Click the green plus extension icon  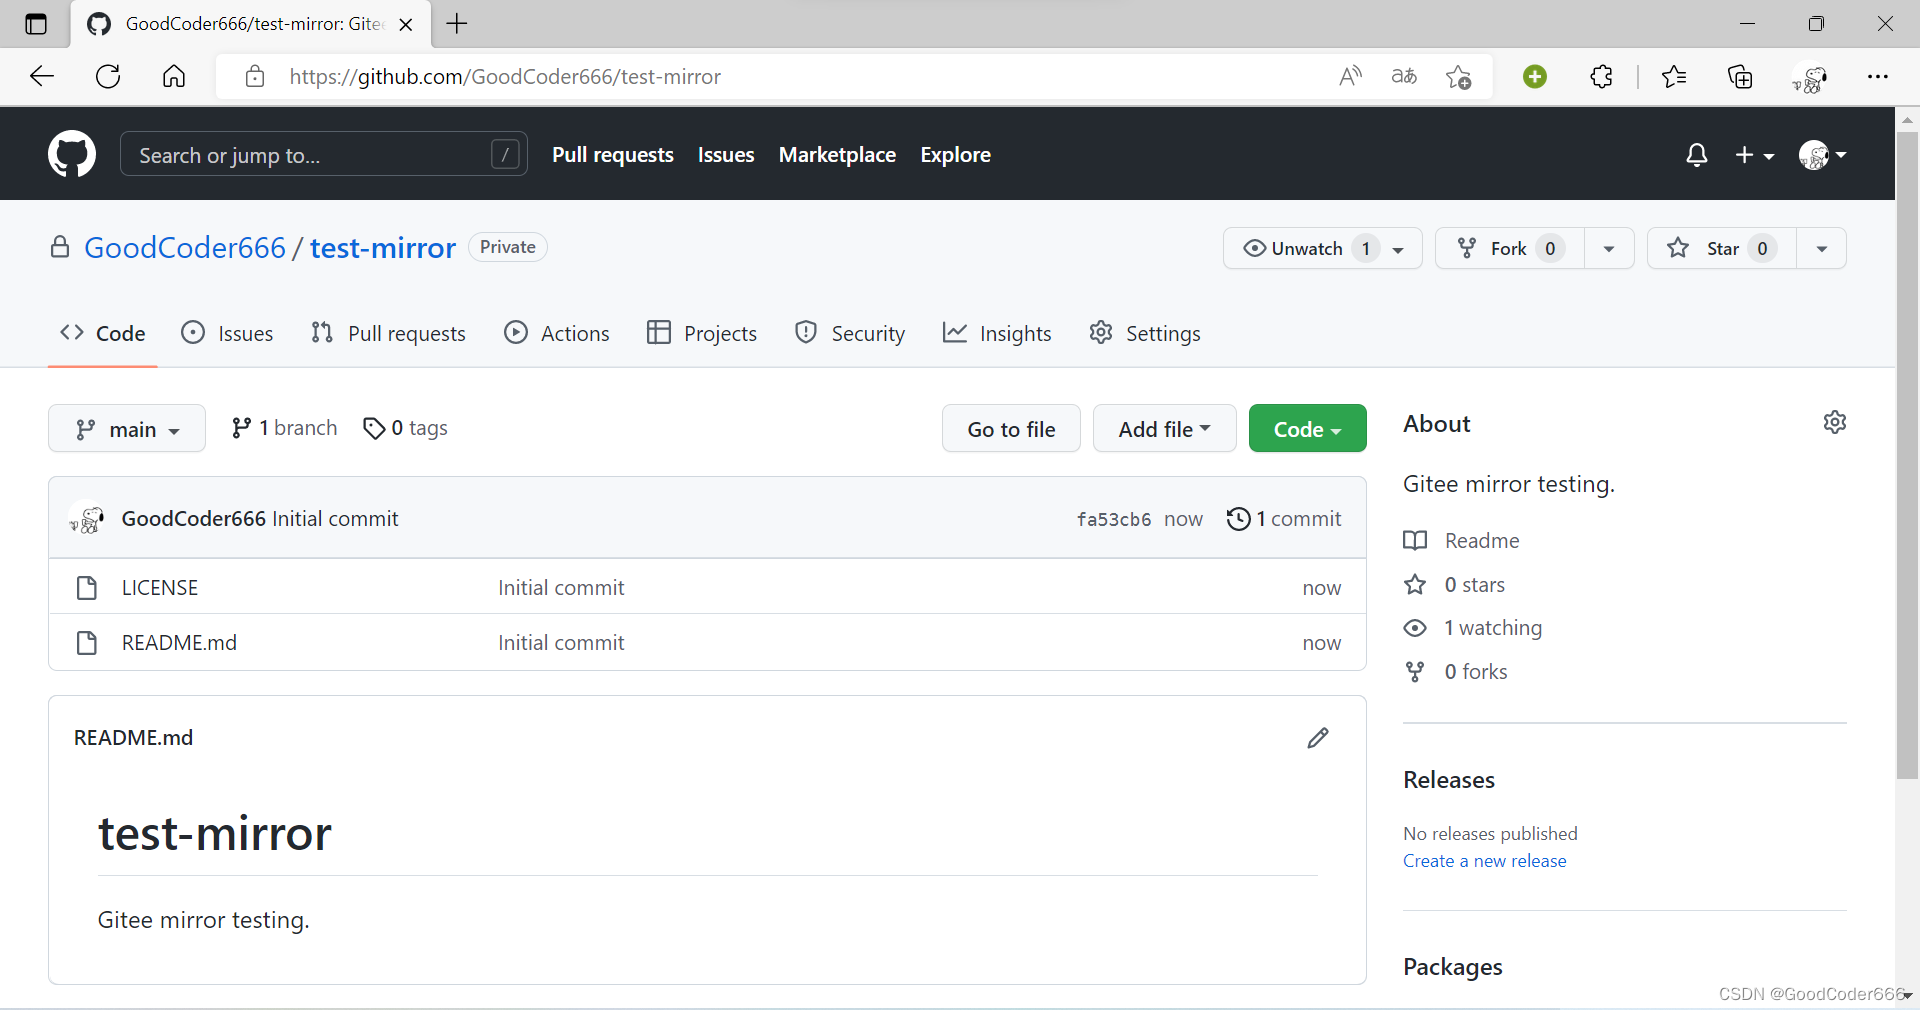pyautogui.click(x=1535, y=76)
